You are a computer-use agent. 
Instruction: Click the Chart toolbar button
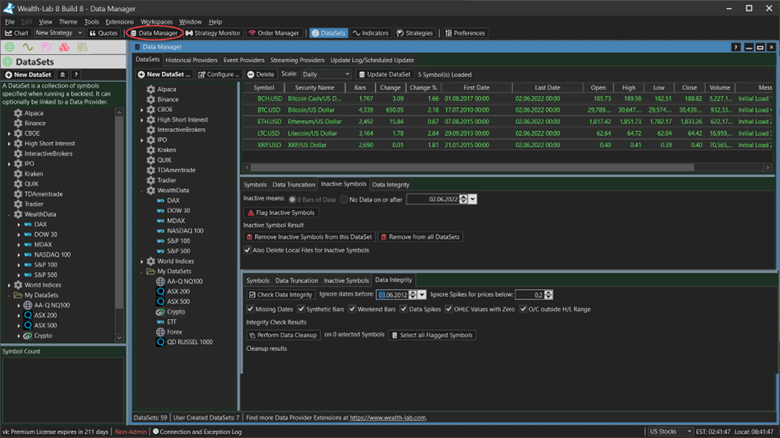16,33
